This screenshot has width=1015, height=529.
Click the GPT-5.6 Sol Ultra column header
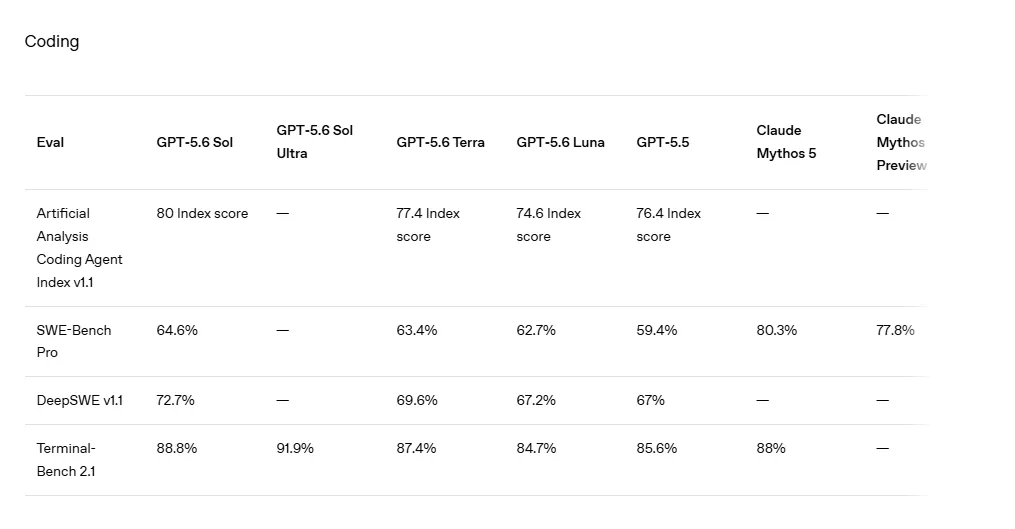click(315, 142)
